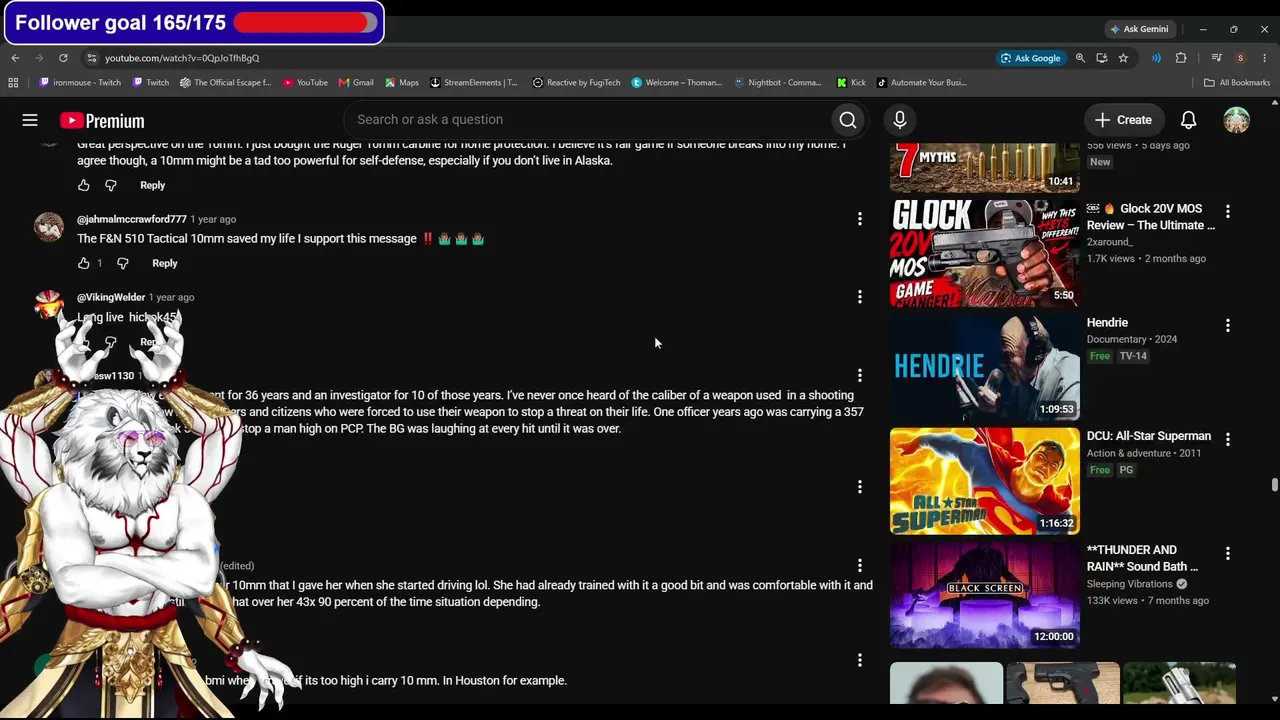Open options for the 36 years investigator comment
The height and width of the screenshot is (720, 1280).
point(860,375)
